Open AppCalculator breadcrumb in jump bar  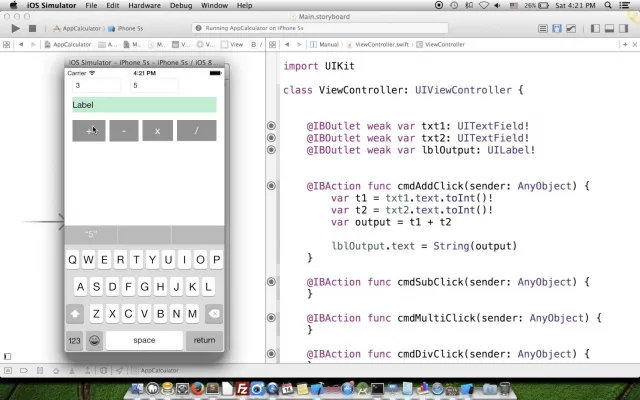coord(68,44)
